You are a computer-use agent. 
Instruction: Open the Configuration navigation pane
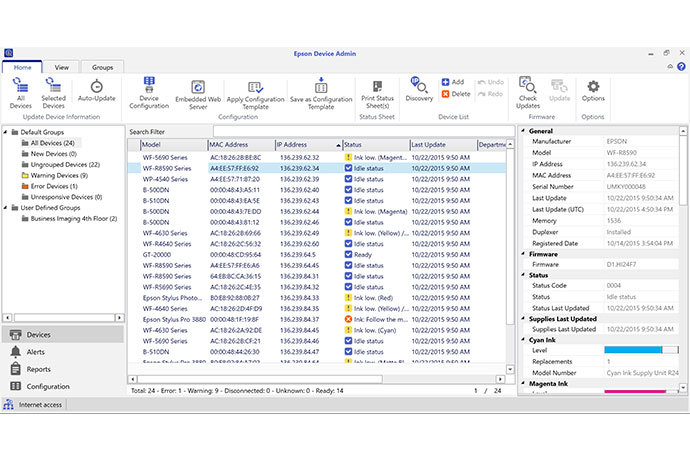click(63, 386)
